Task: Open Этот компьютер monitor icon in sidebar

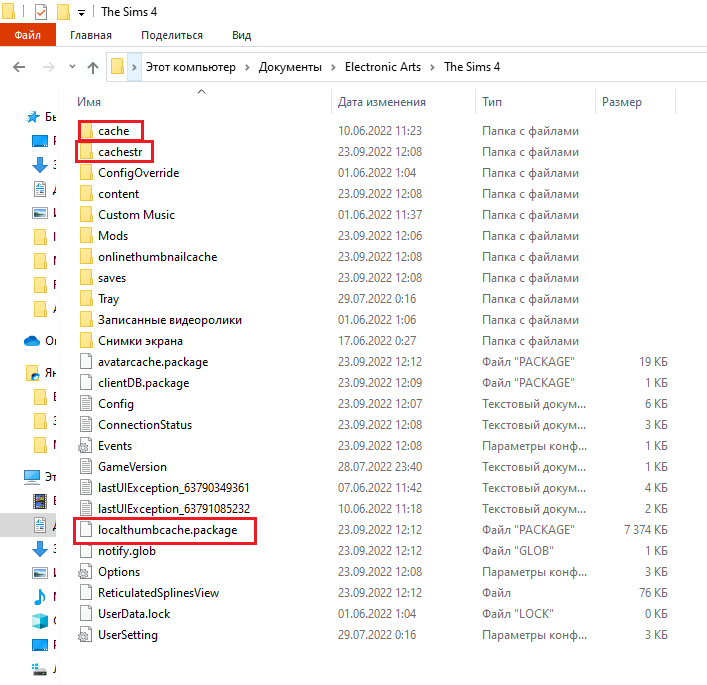Action: 32,477
